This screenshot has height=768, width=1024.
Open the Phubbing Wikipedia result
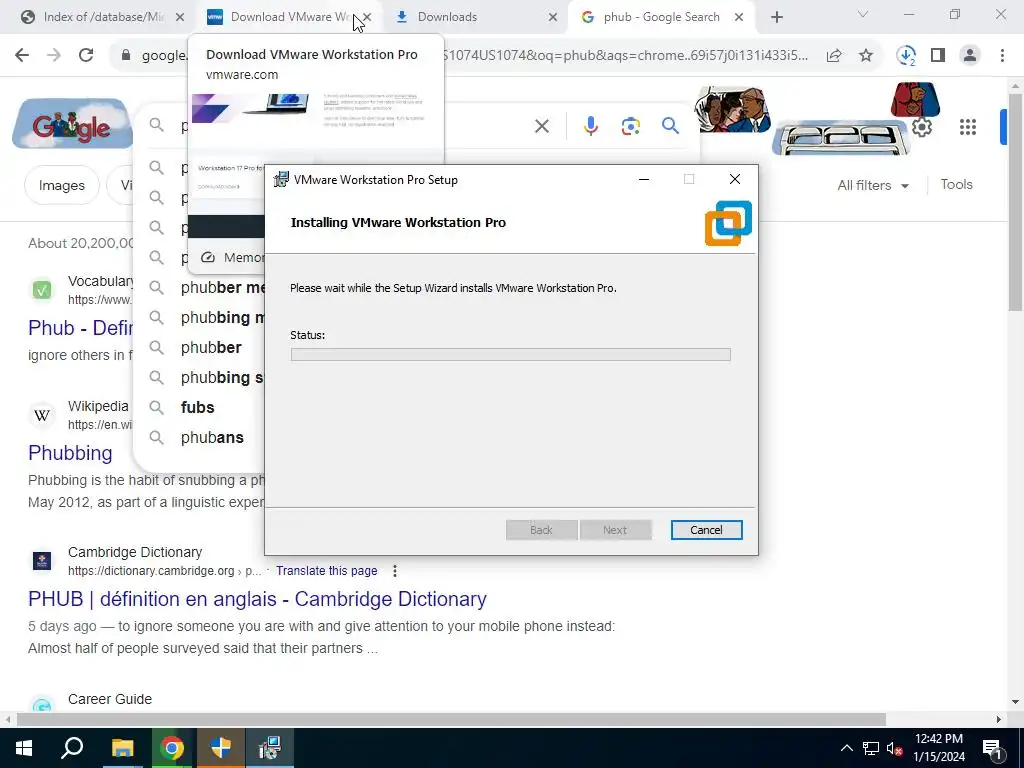pos(71,453)
